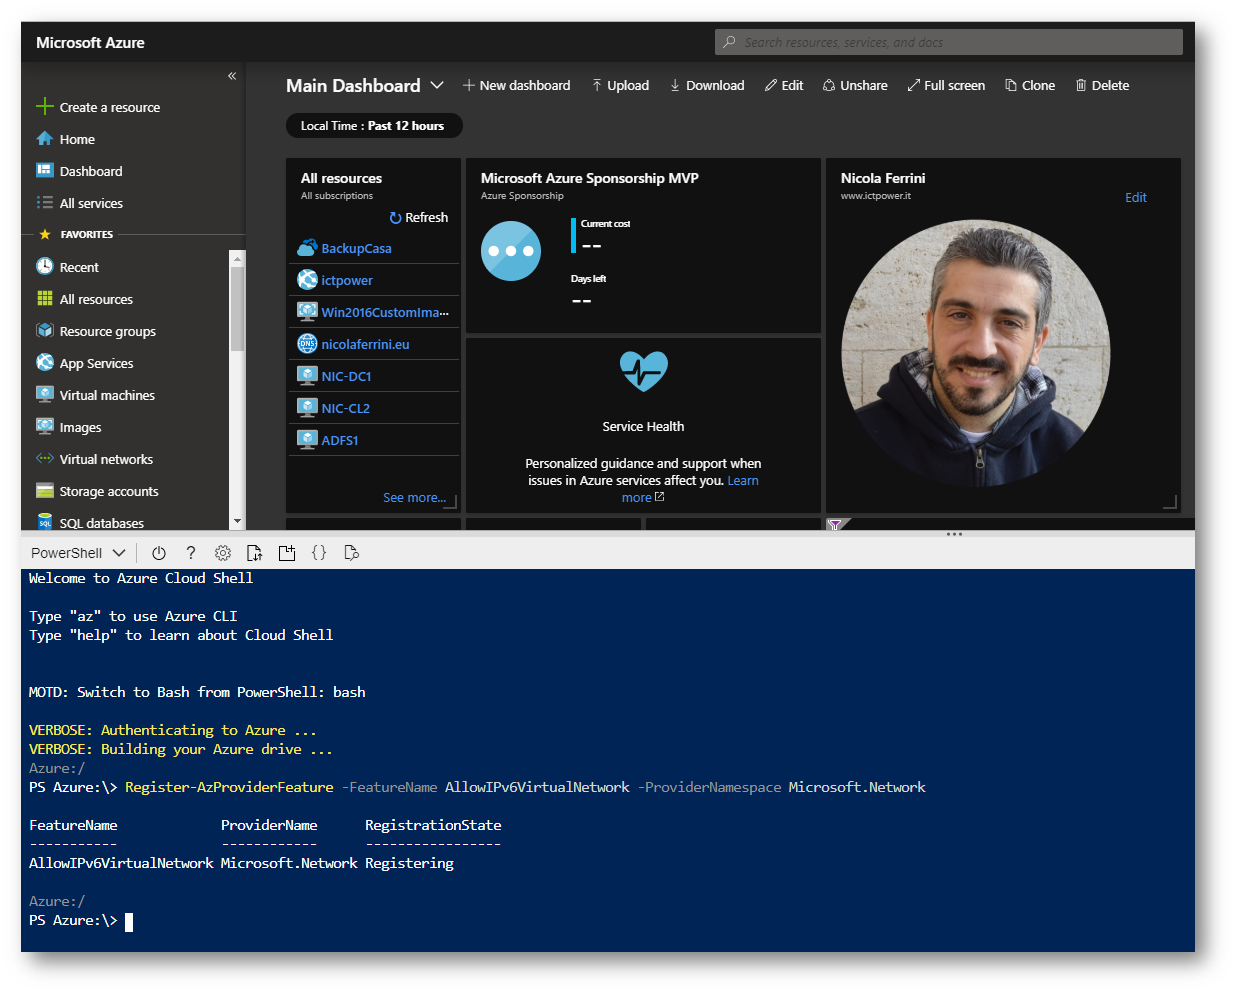The image size is (1237, 994).
Task: Click Create a resource plus icon
Action: tap(44, 106)
